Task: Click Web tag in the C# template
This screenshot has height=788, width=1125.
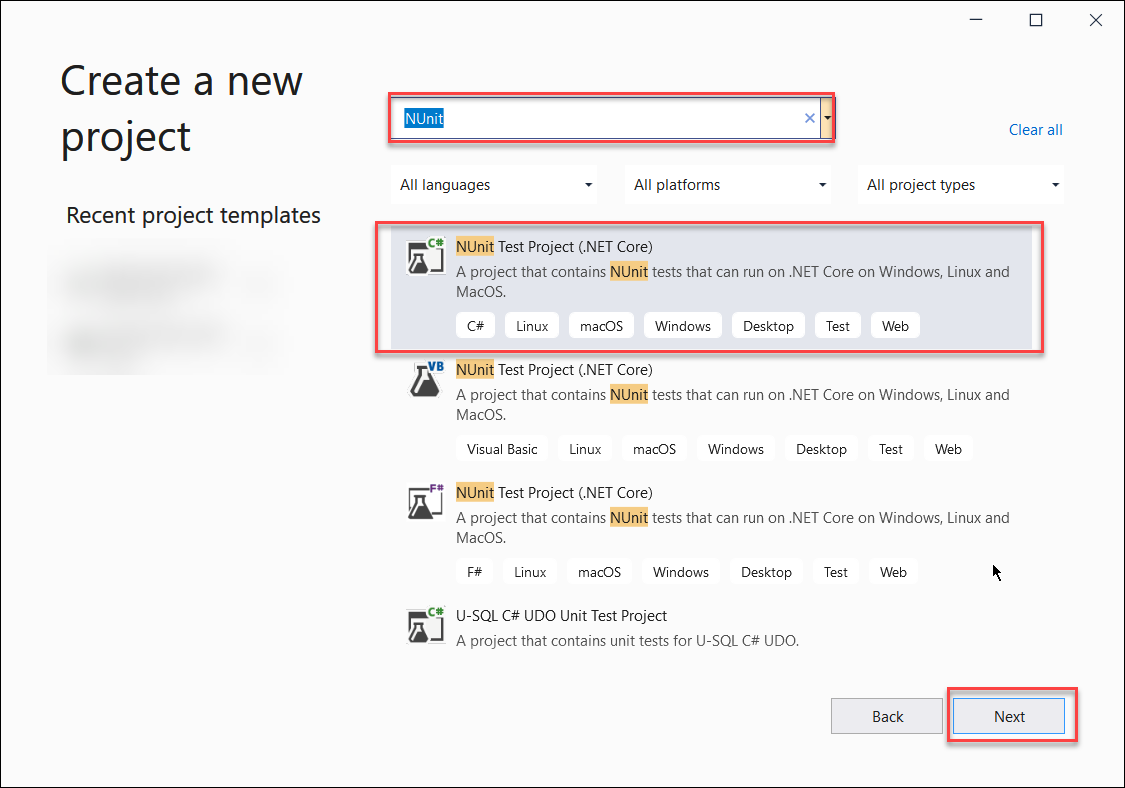Action: tap(895, 326)
